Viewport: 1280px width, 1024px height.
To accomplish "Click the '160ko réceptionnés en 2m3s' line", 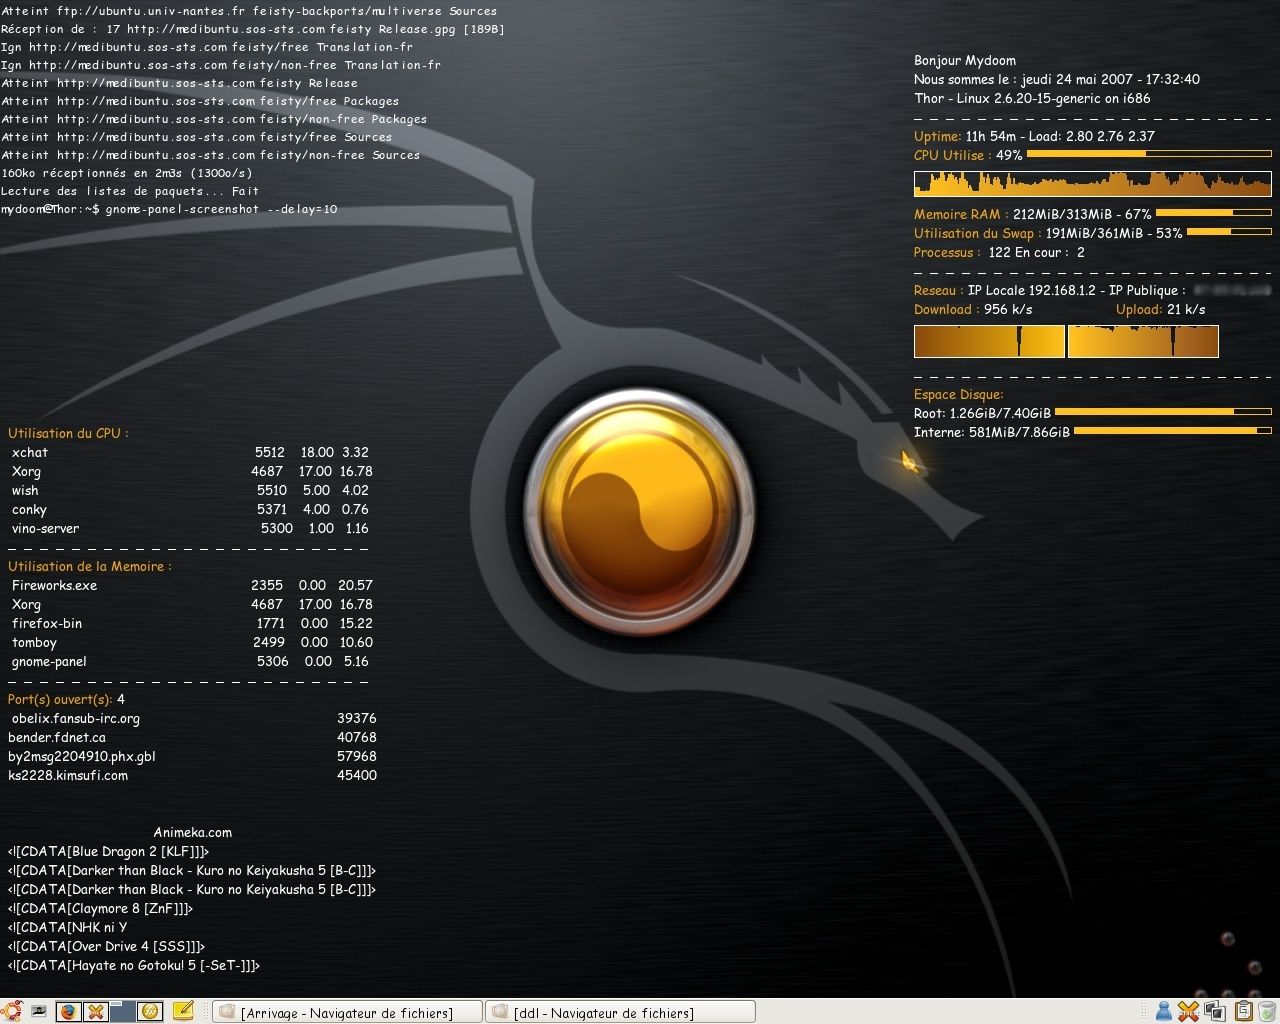I will pyautogui.click(x=126, y=173).
